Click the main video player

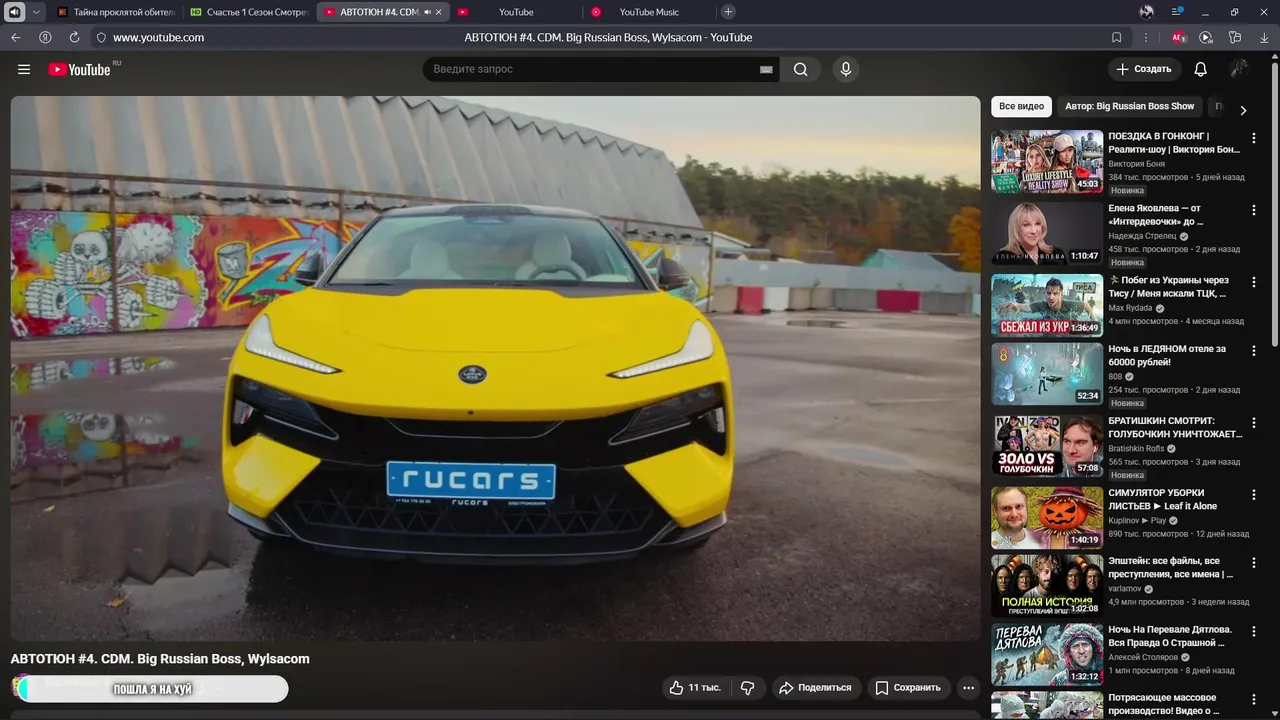495,368
